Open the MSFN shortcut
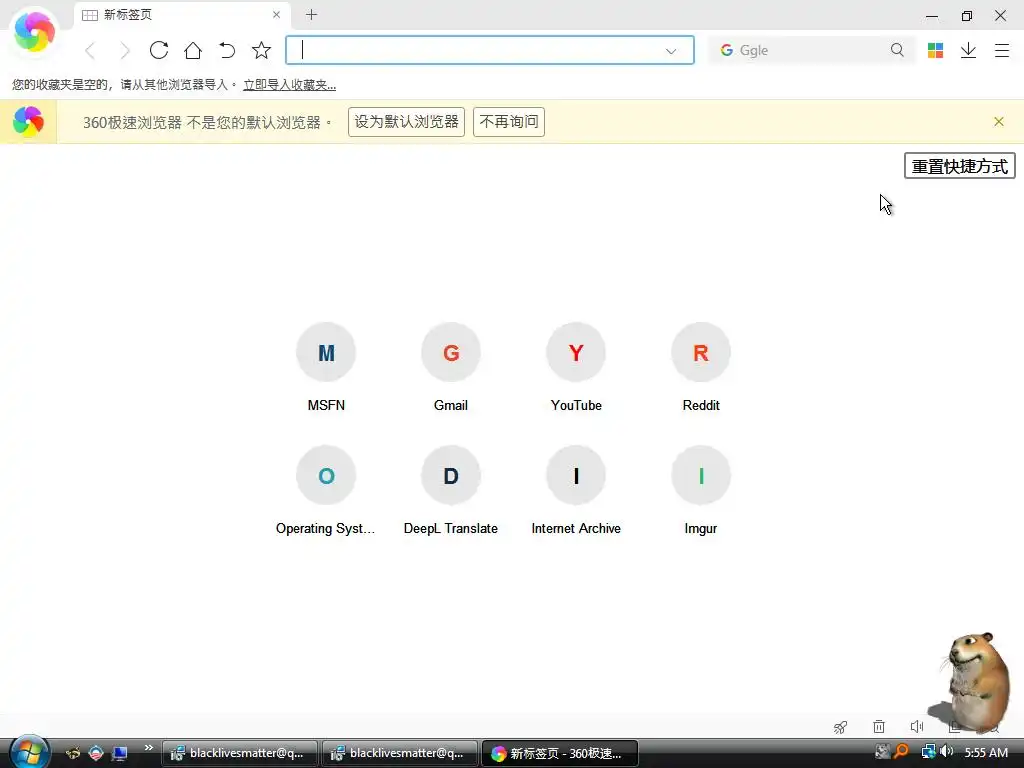The width and height of the screenshot is (1024, 768). point(326,367)
